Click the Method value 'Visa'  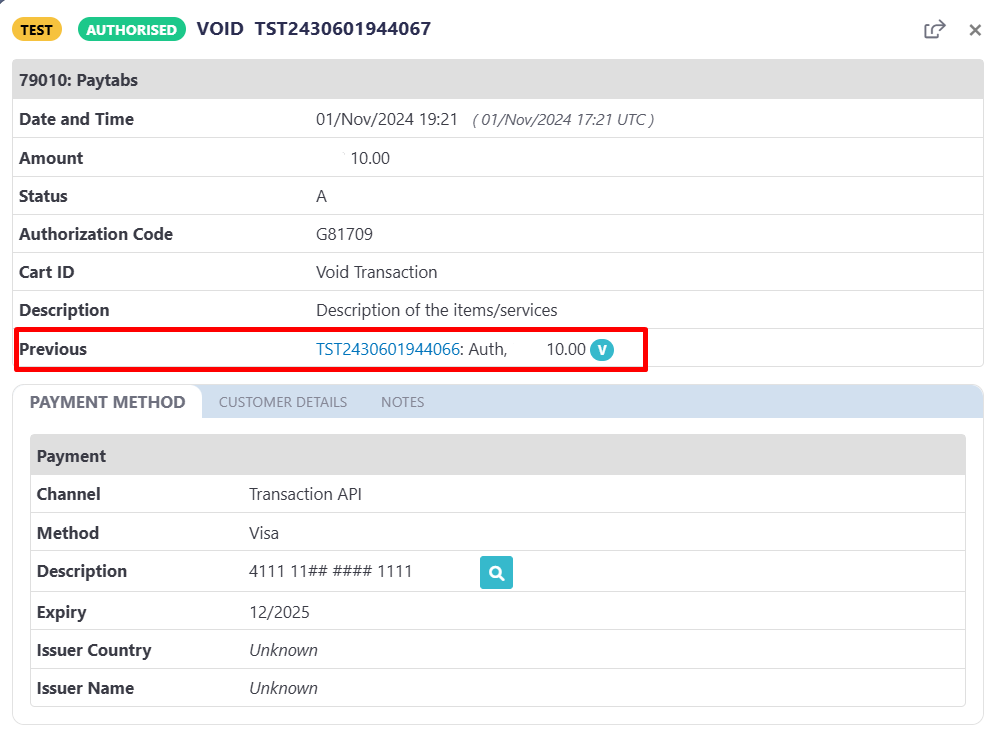(x=264, y=533)
